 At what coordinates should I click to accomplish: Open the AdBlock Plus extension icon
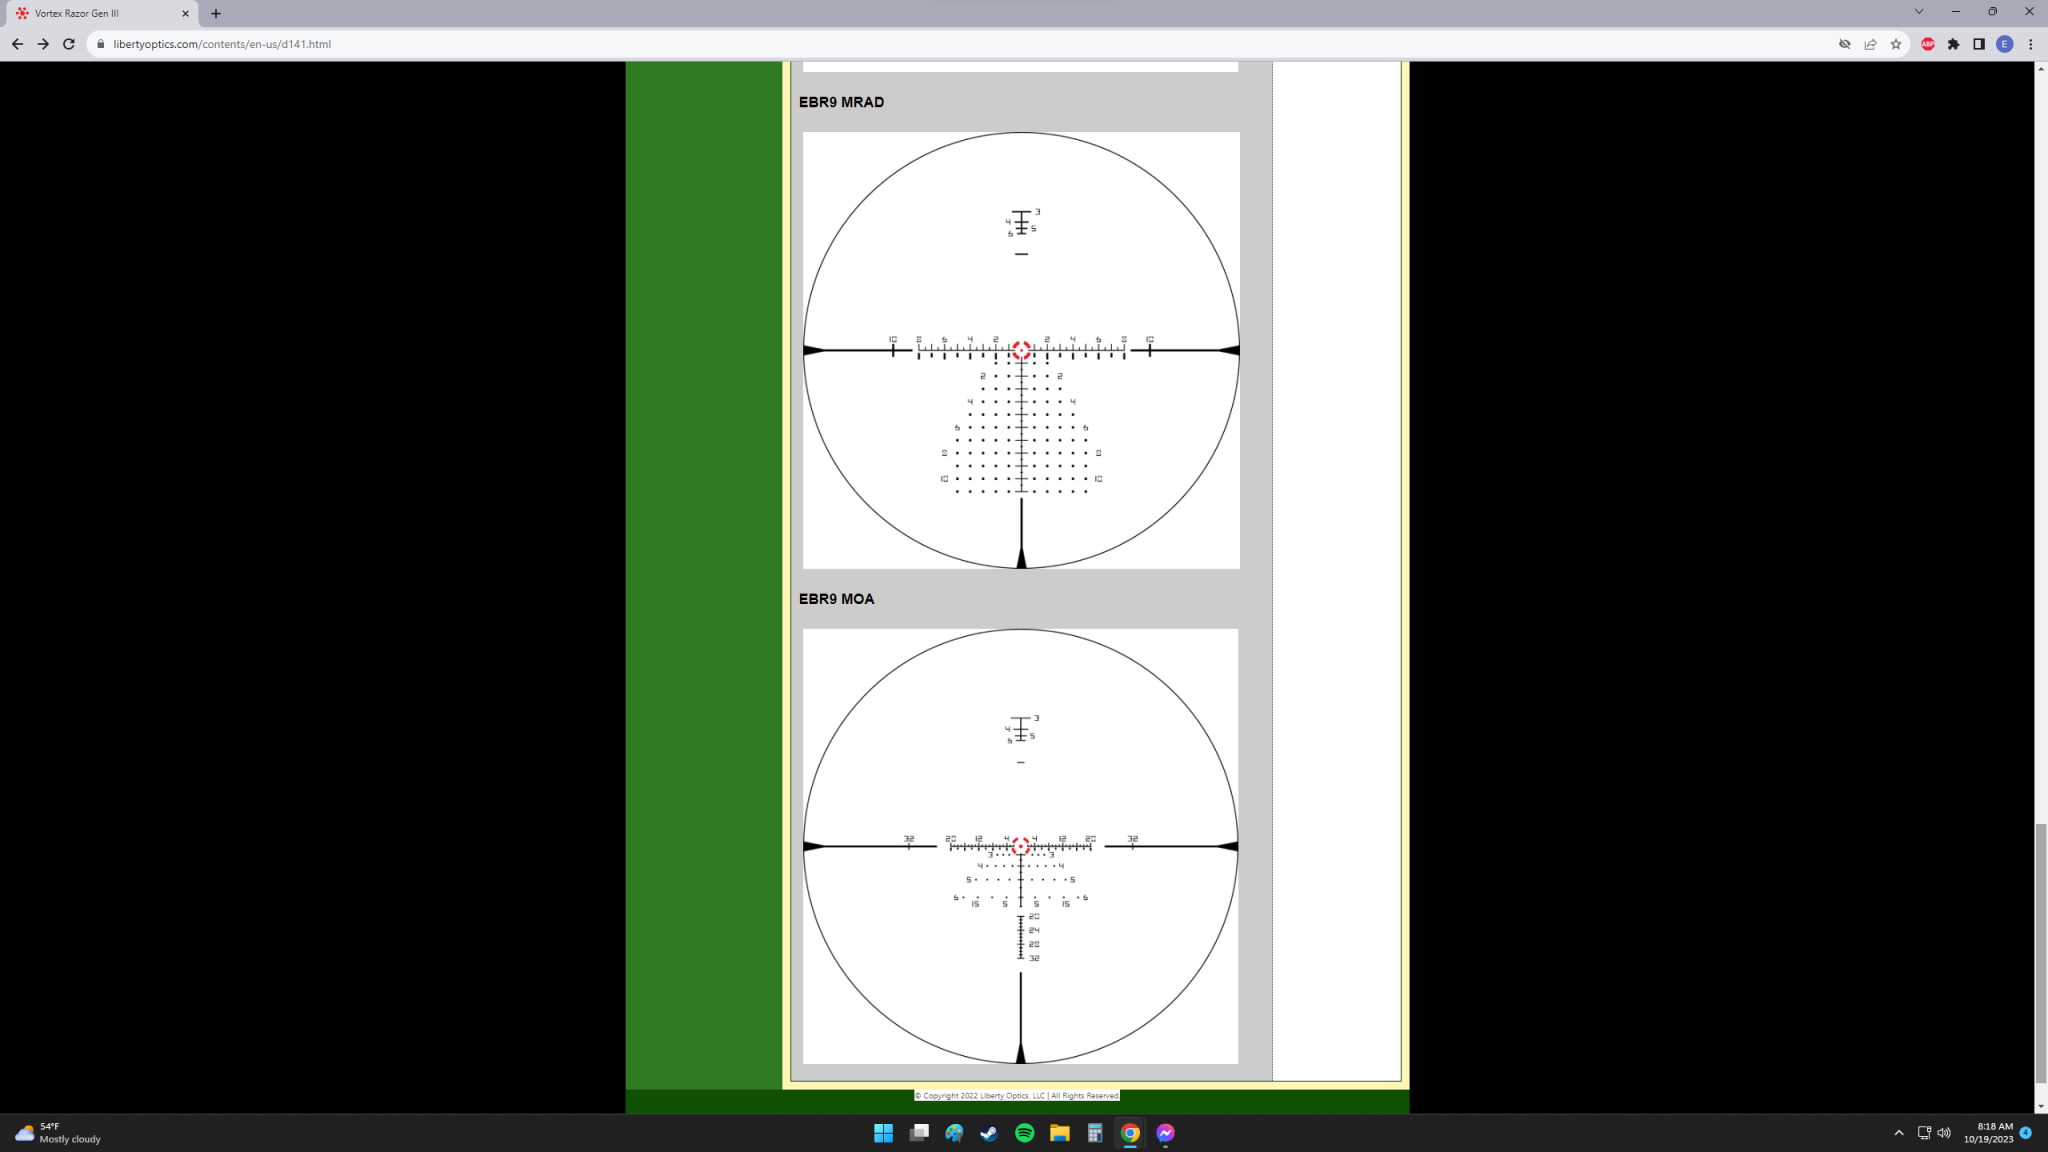1928,44
